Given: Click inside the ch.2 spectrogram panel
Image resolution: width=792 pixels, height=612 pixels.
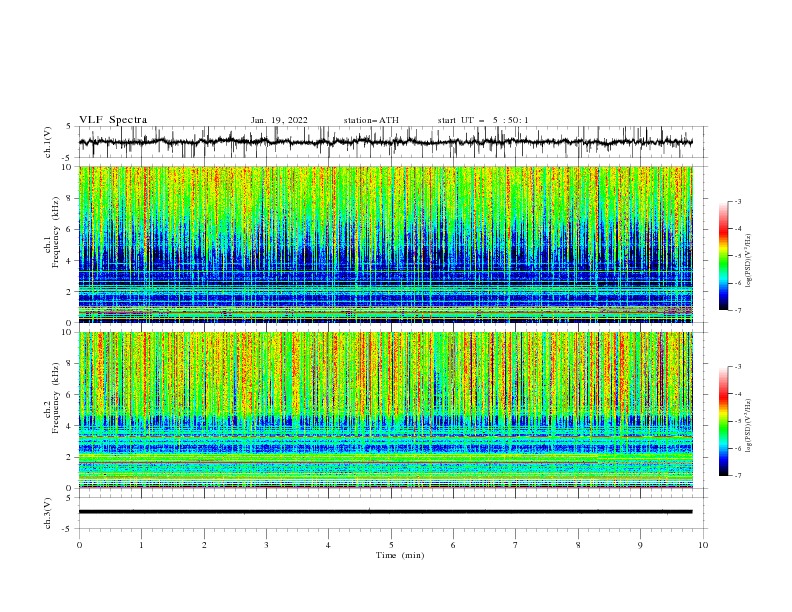Looking at the screenshot, I should click(385, 410).
